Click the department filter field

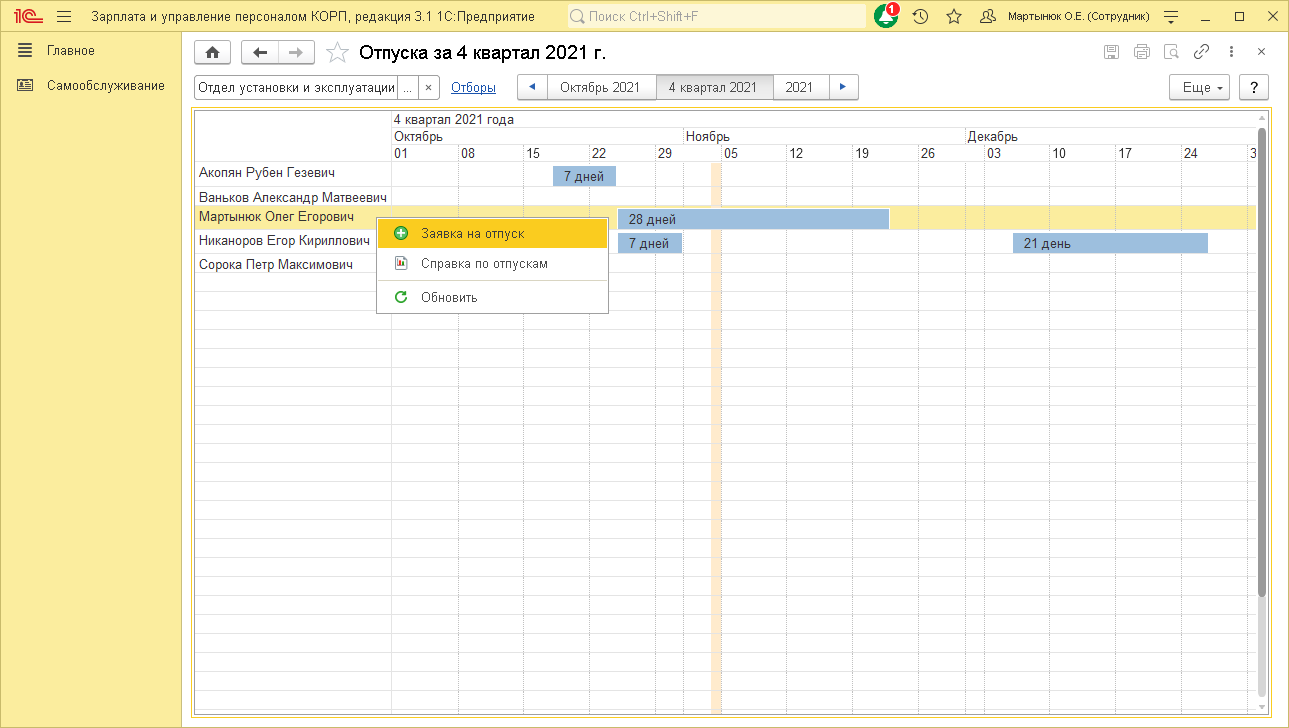pyautogui.click(x=296, y=87)
